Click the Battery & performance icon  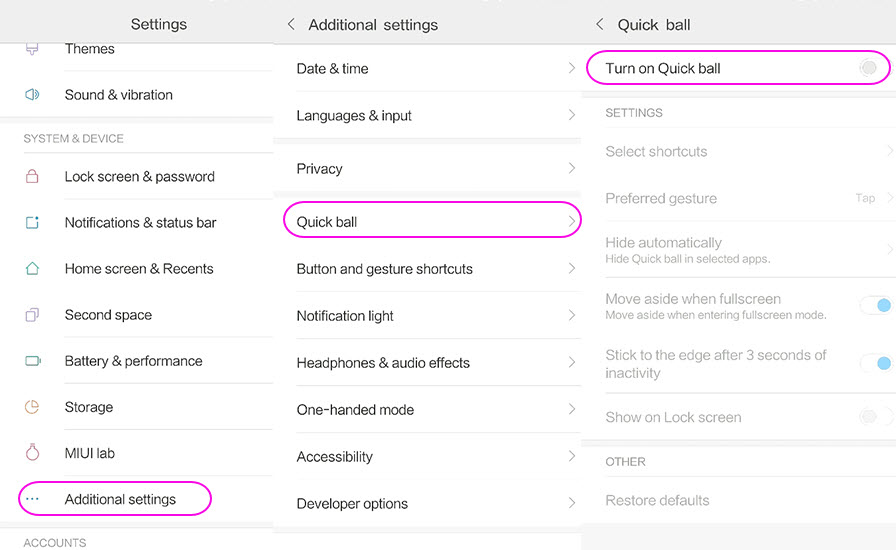pyautogui.click(x=32, y=361)
